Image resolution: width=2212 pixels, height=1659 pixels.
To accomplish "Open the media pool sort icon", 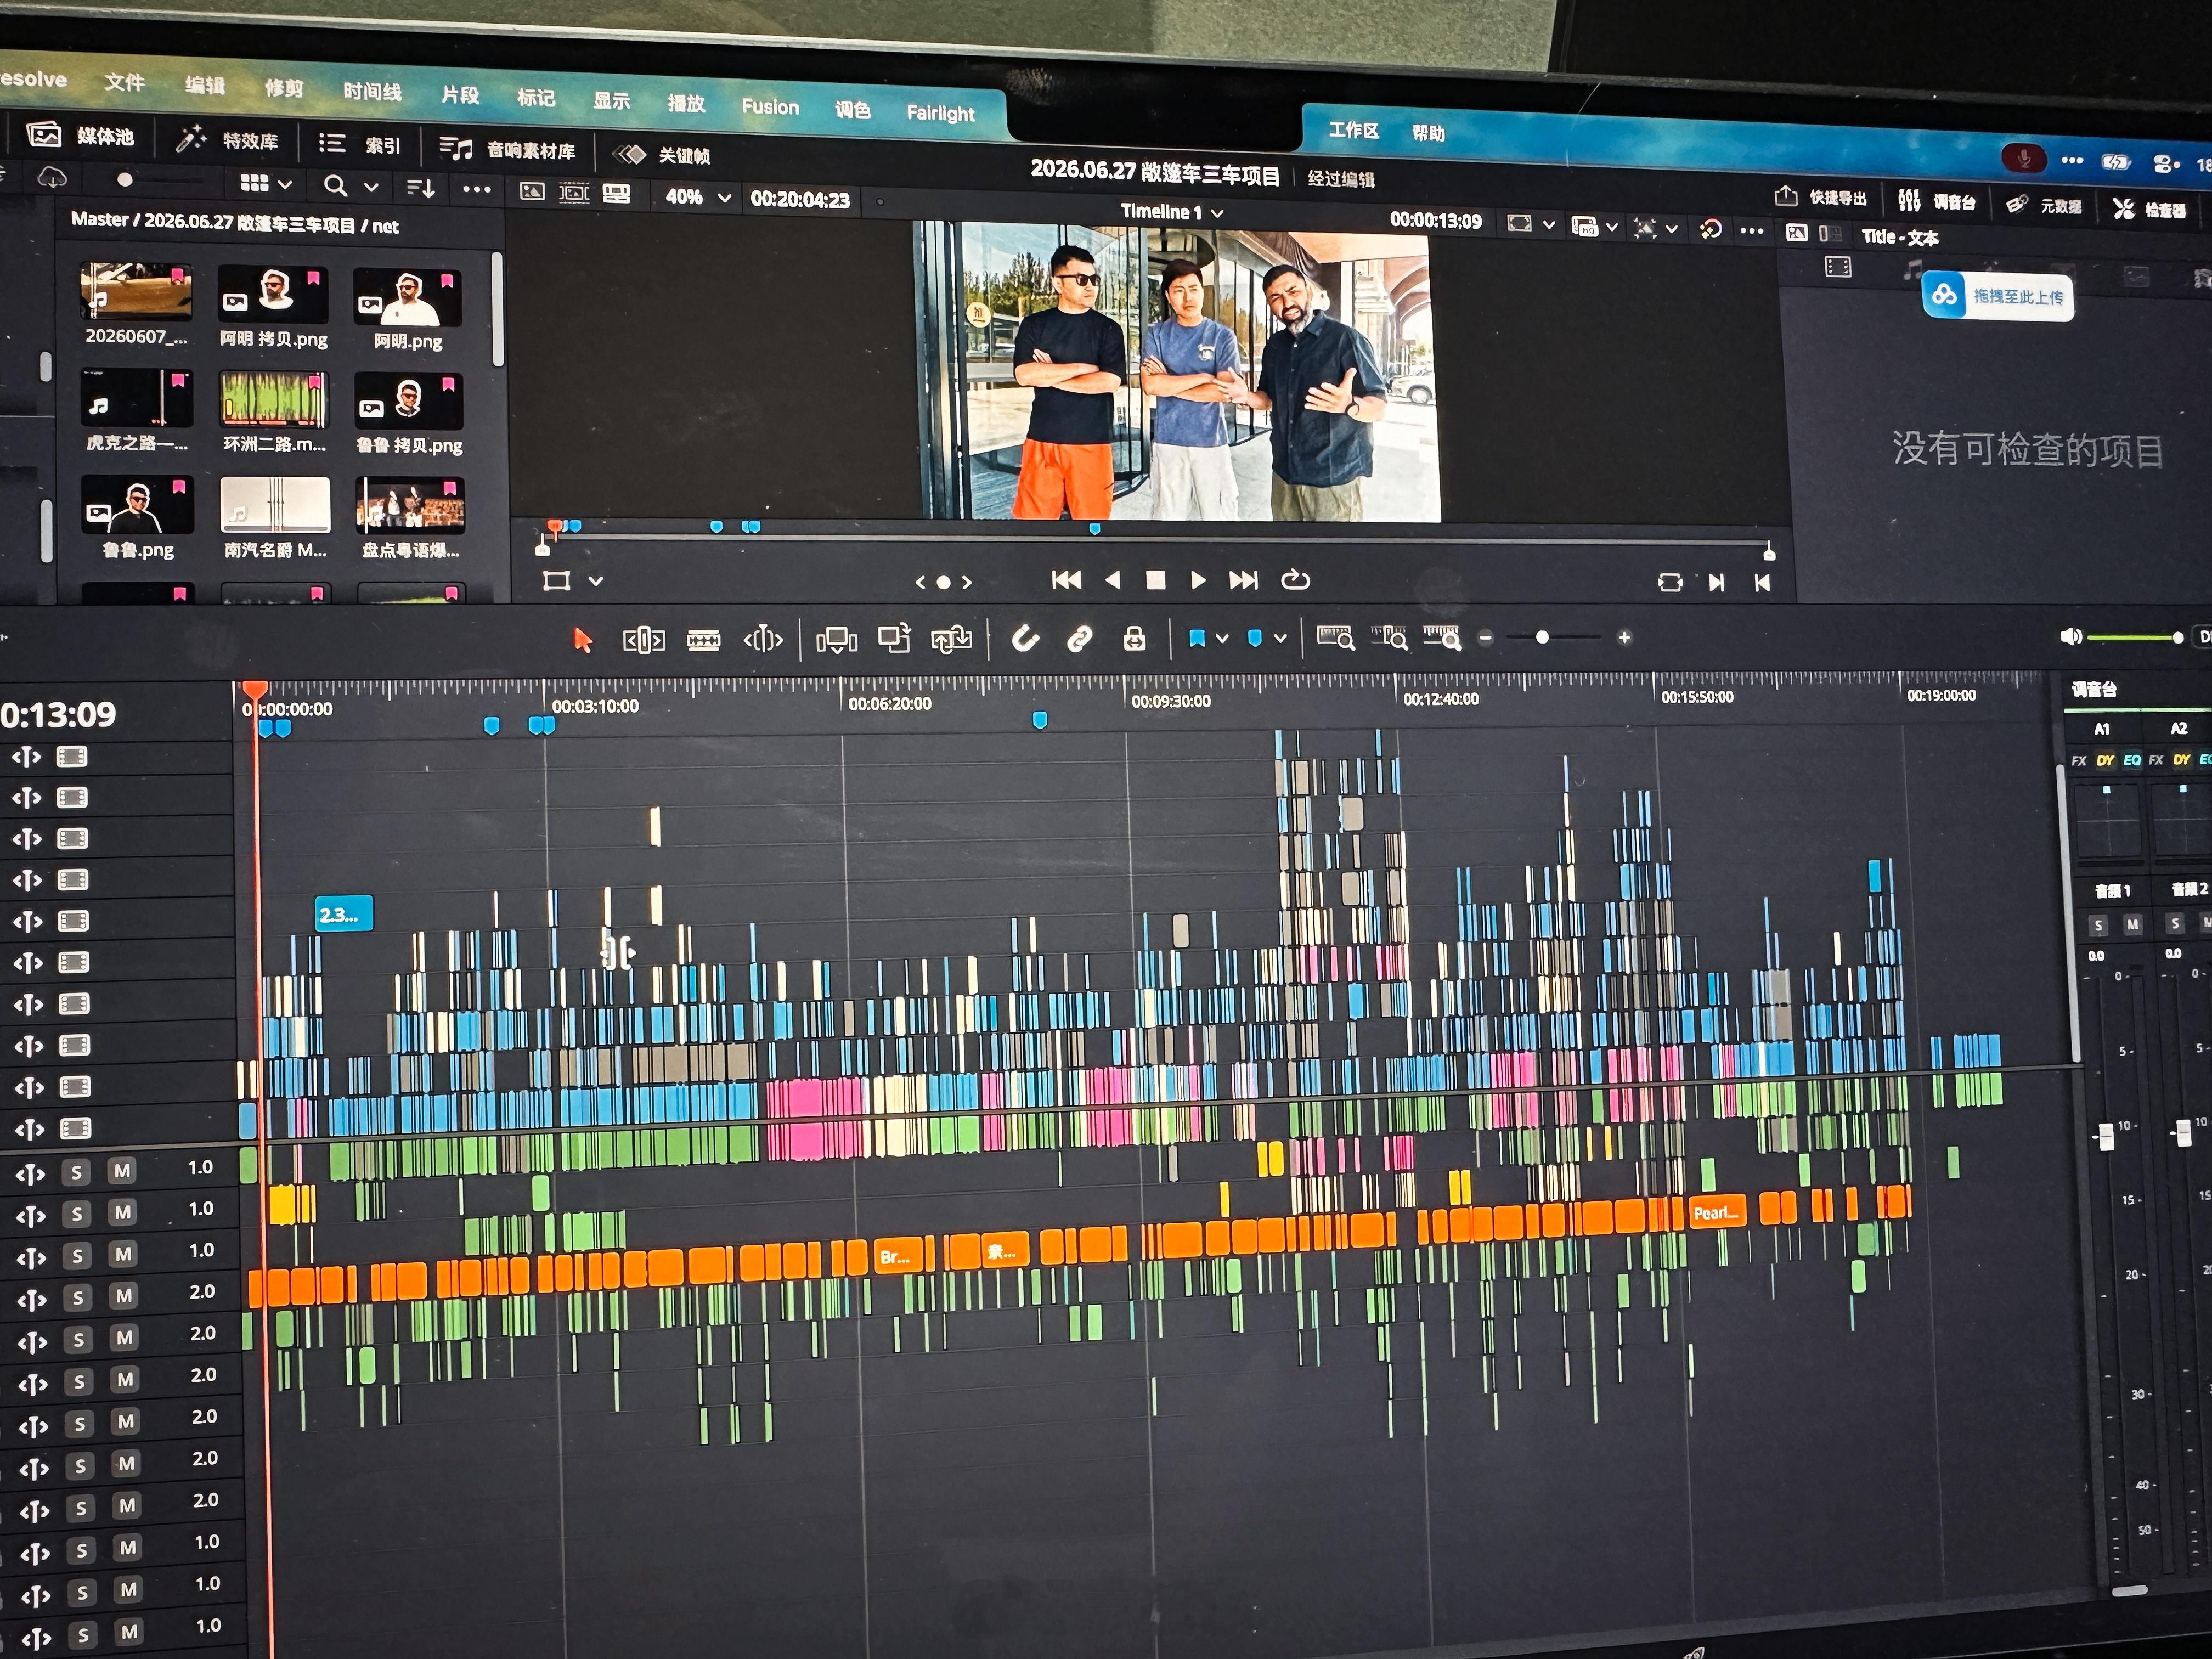I will coord(421,187).
